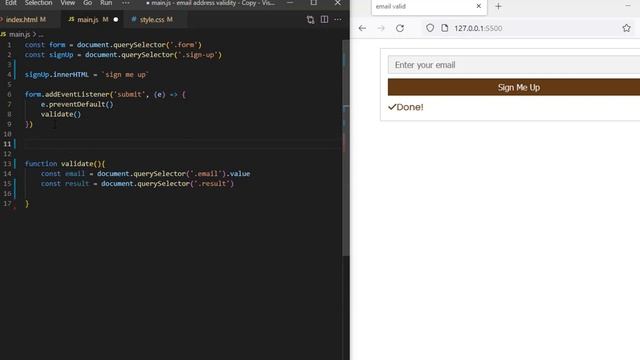640x360 pixels.
Task: Switch to the index.html editor tab
Action: (25, 19)
